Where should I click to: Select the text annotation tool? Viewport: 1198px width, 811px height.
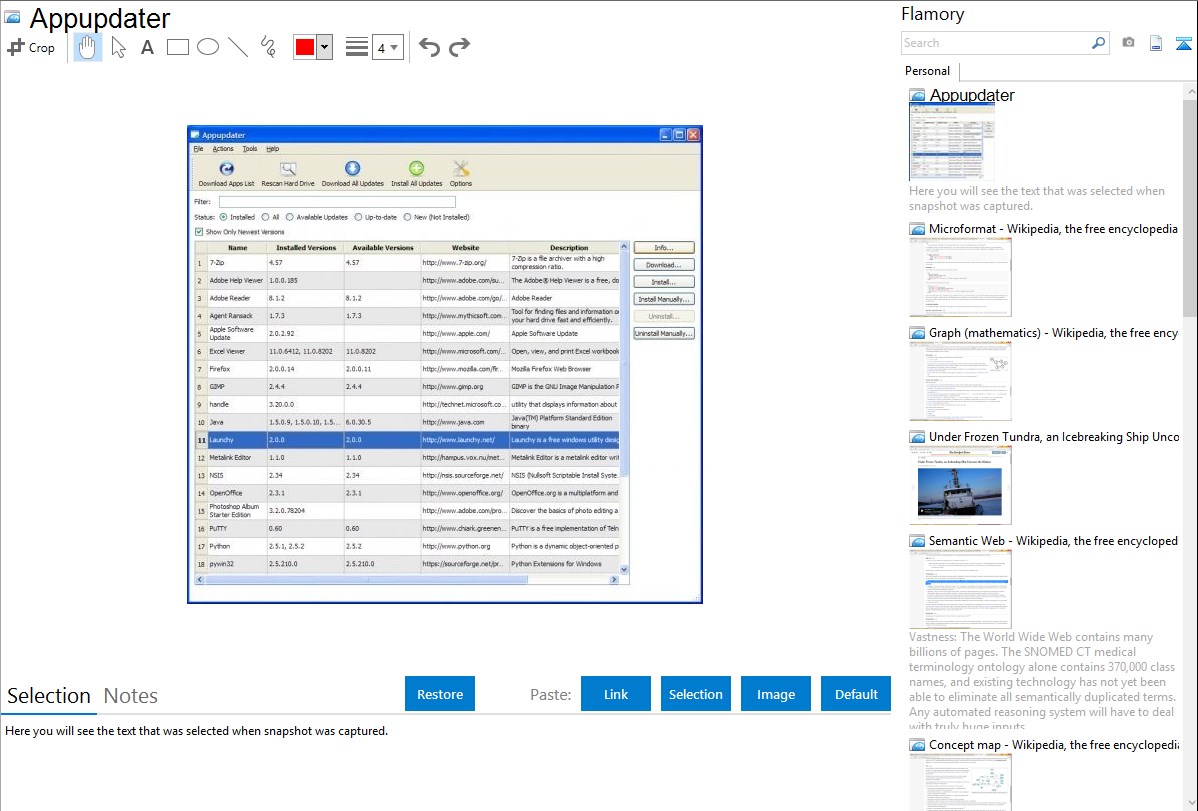tap(147, 47)
